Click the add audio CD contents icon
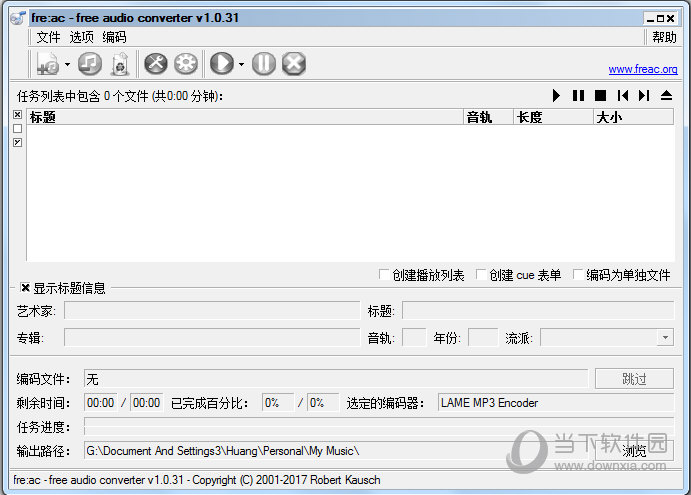 pyautogui.click(x=90, y=64)
